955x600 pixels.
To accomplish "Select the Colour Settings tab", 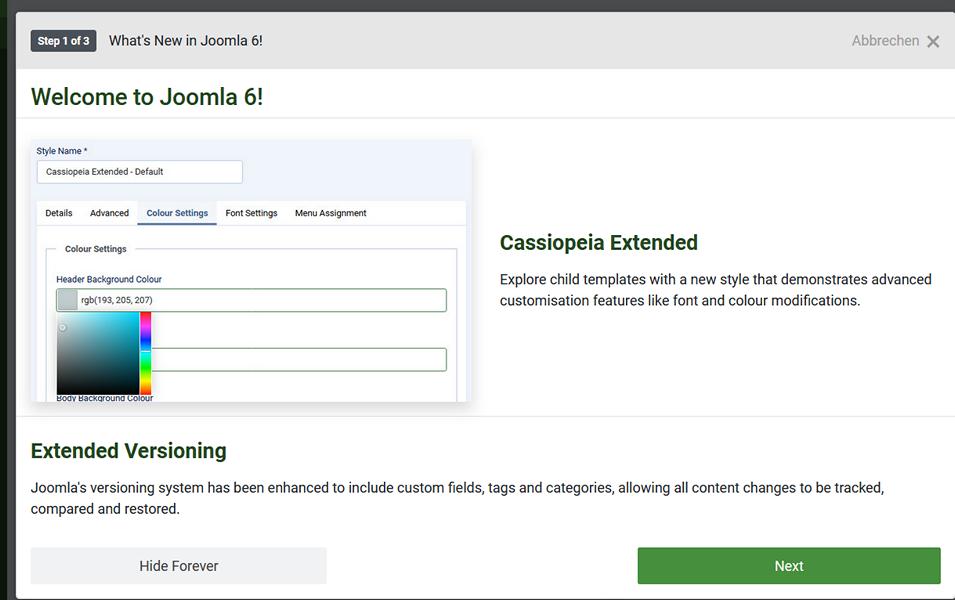I will [177, 213].
